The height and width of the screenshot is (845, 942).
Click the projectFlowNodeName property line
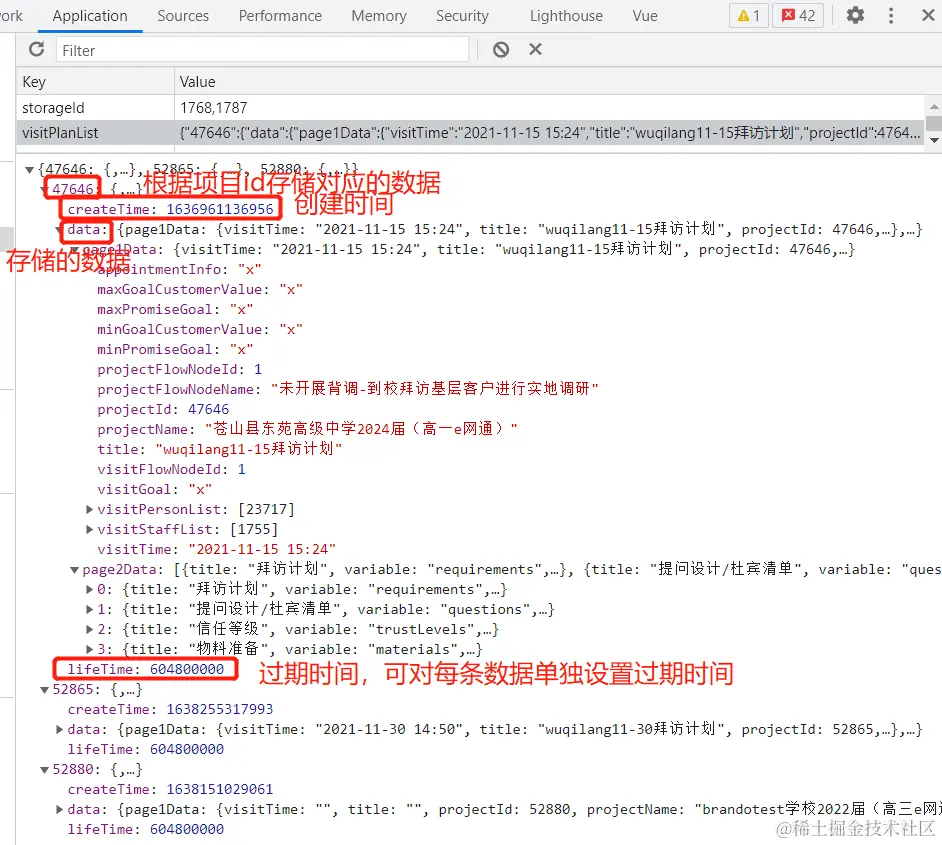tap(348, 389)
